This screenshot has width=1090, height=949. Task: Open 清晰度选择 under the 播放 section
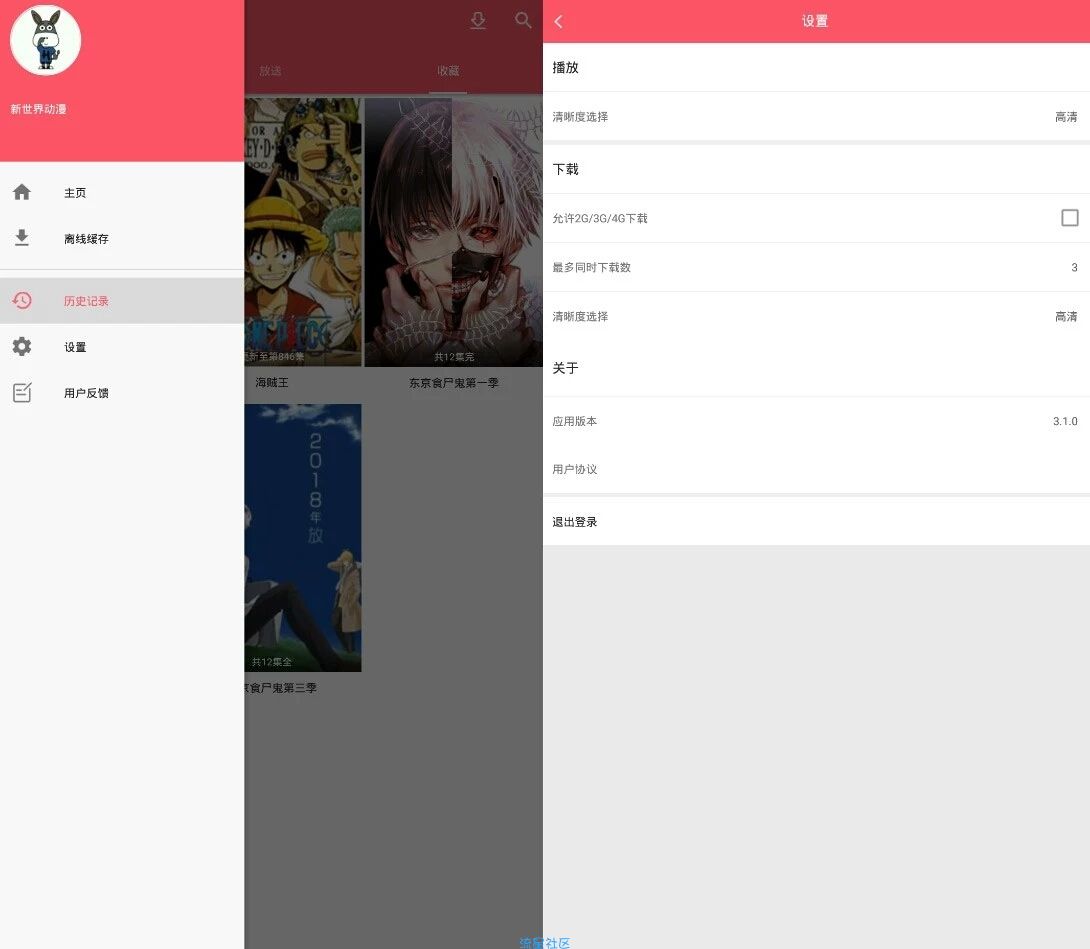[x=816, y=117]
